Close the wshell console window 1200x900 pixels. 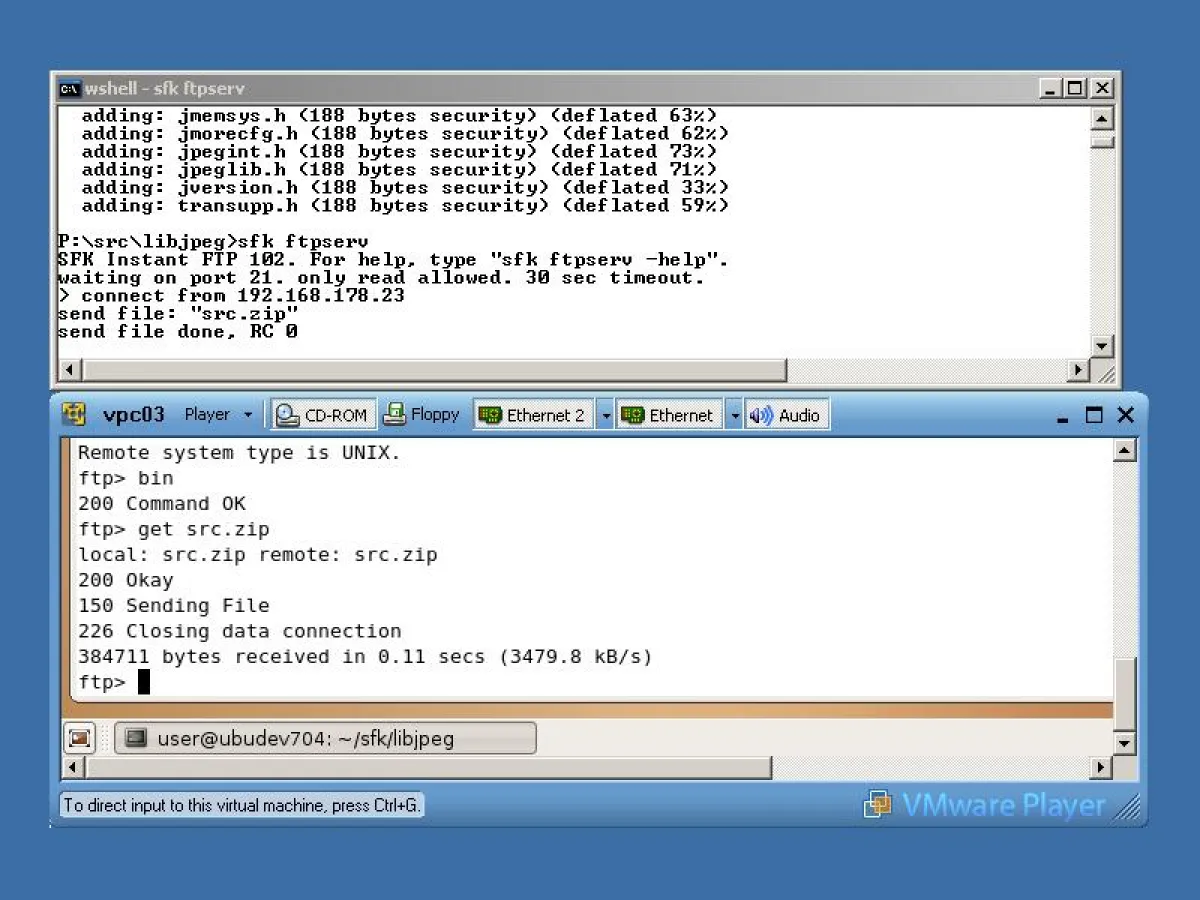pos(1101,88)
